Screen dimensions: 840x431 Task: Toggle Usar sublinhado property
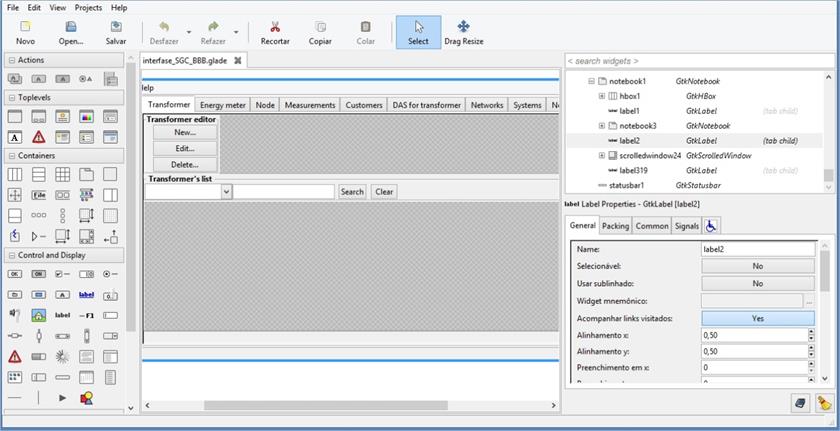tap(757, 283)
